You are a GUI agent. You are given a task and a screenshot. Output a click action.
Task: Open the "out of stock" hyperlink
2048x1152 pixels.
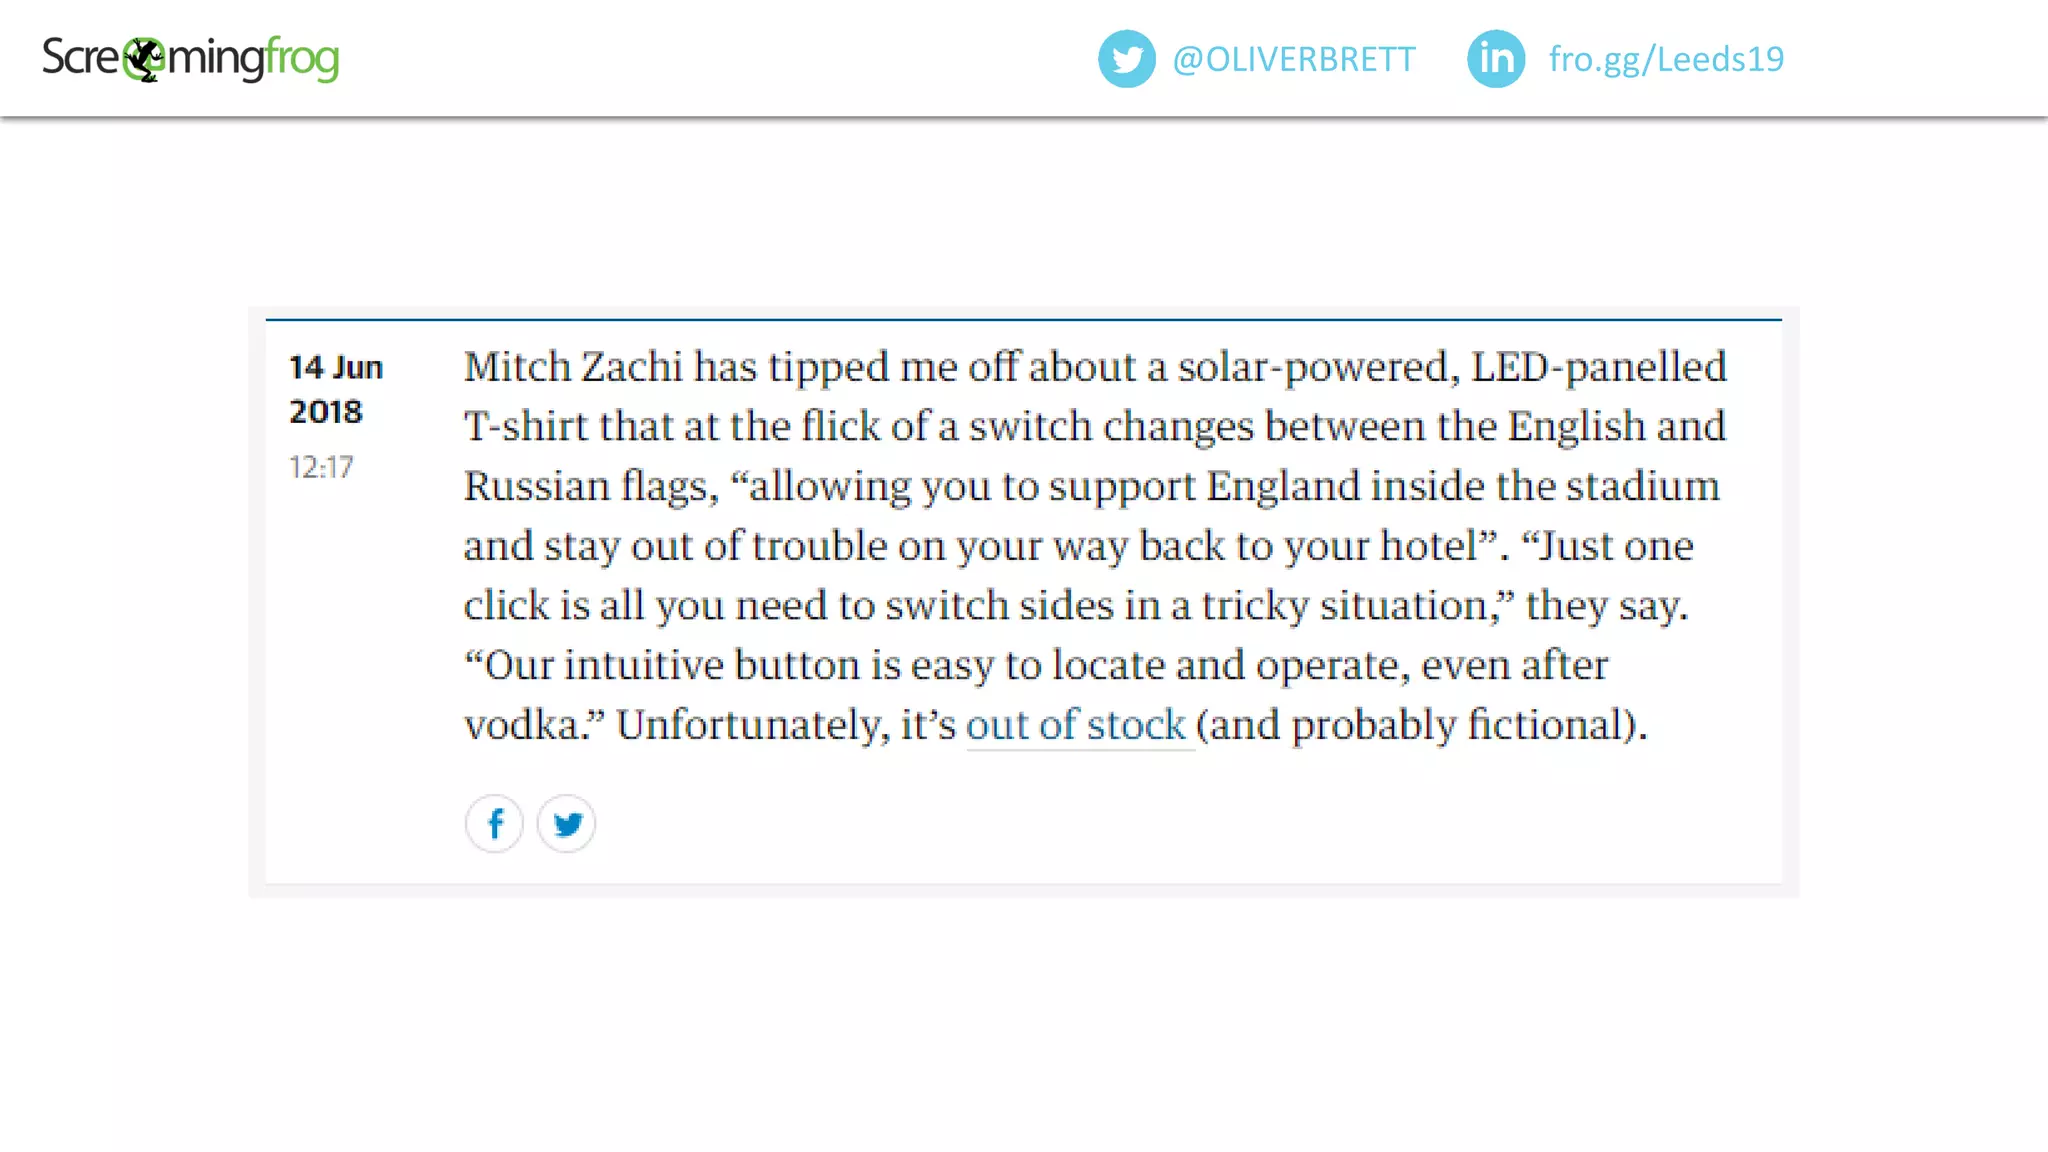click(x=1076, y=725)
